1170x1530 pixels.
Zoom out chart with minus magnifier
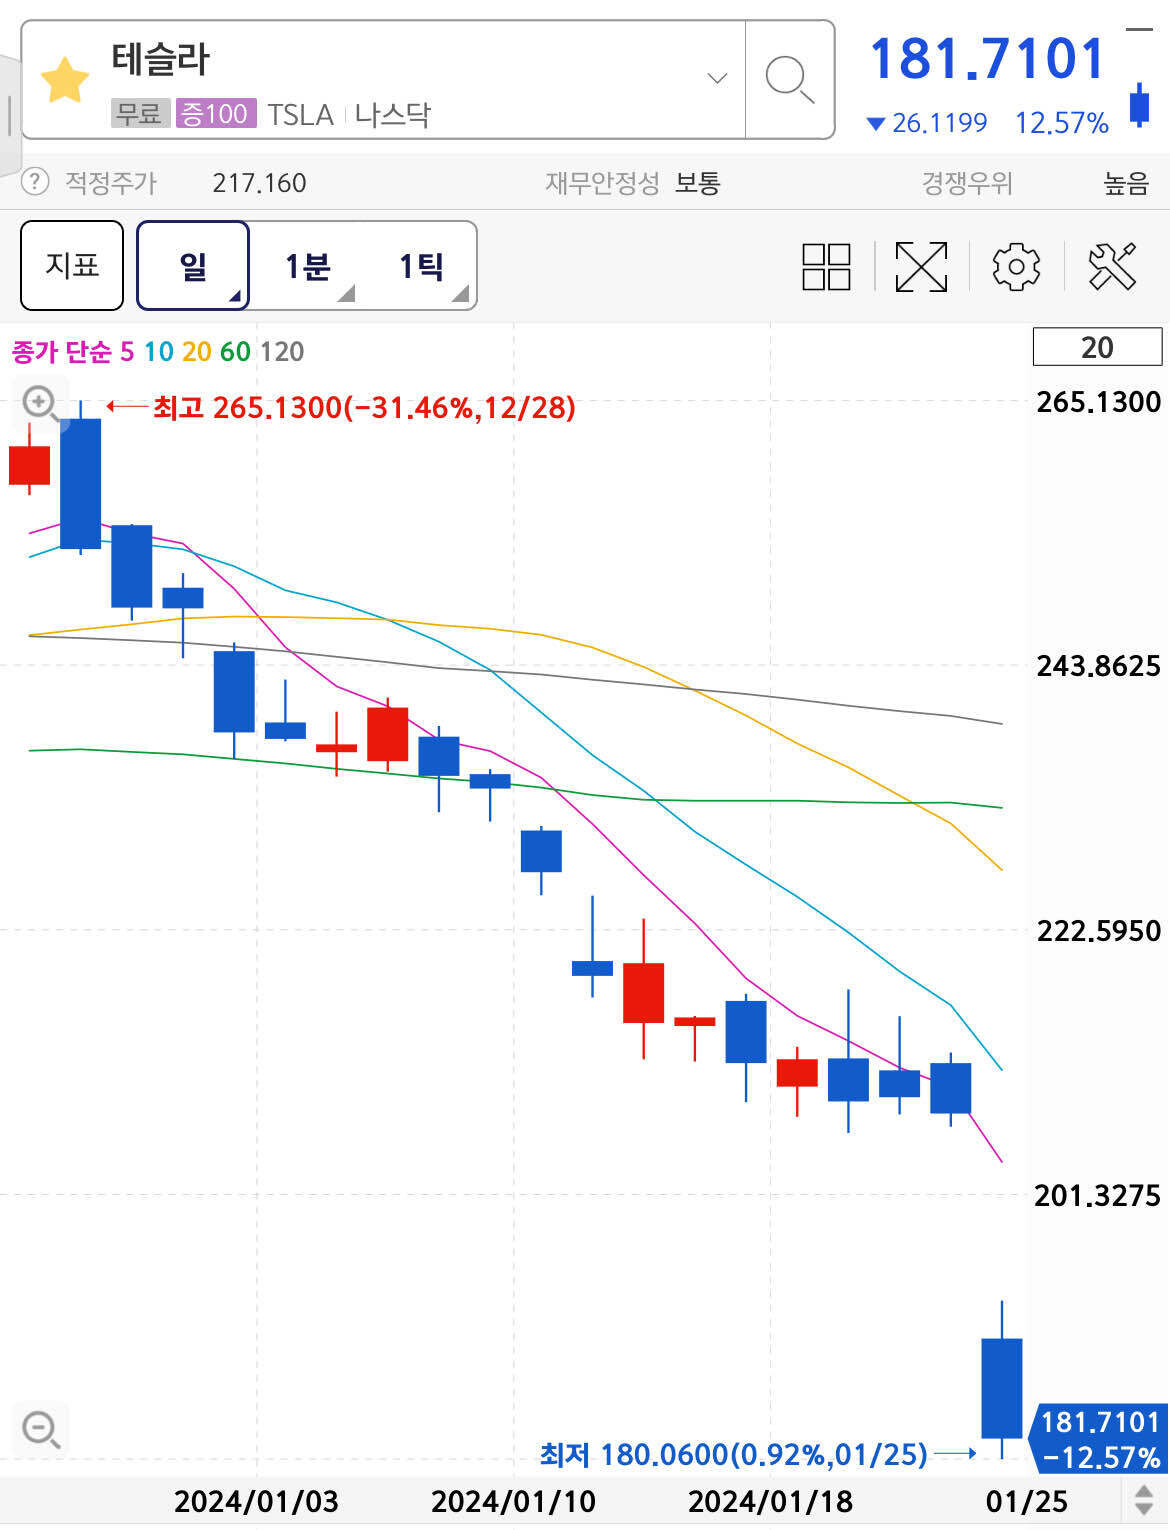click(41, 1428)
